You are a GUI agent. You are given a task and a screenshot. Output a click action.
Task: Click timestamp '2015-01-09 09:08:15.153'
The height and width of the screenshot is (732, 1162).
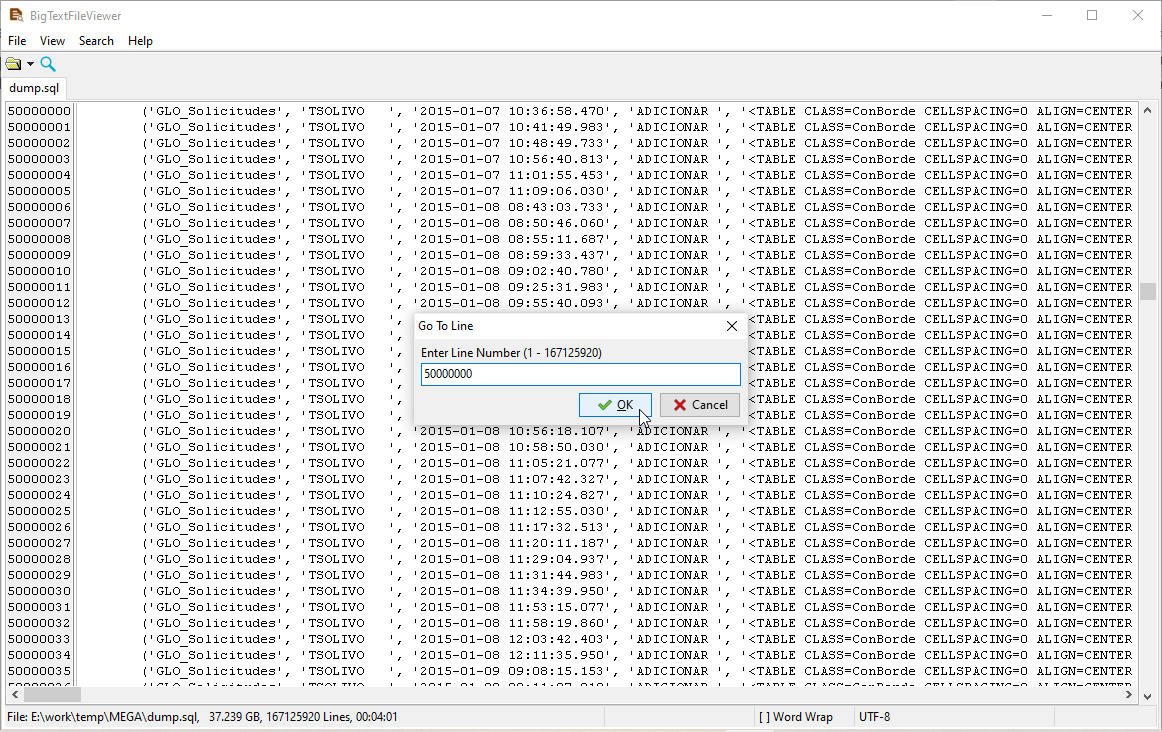(x=512, y=671)
